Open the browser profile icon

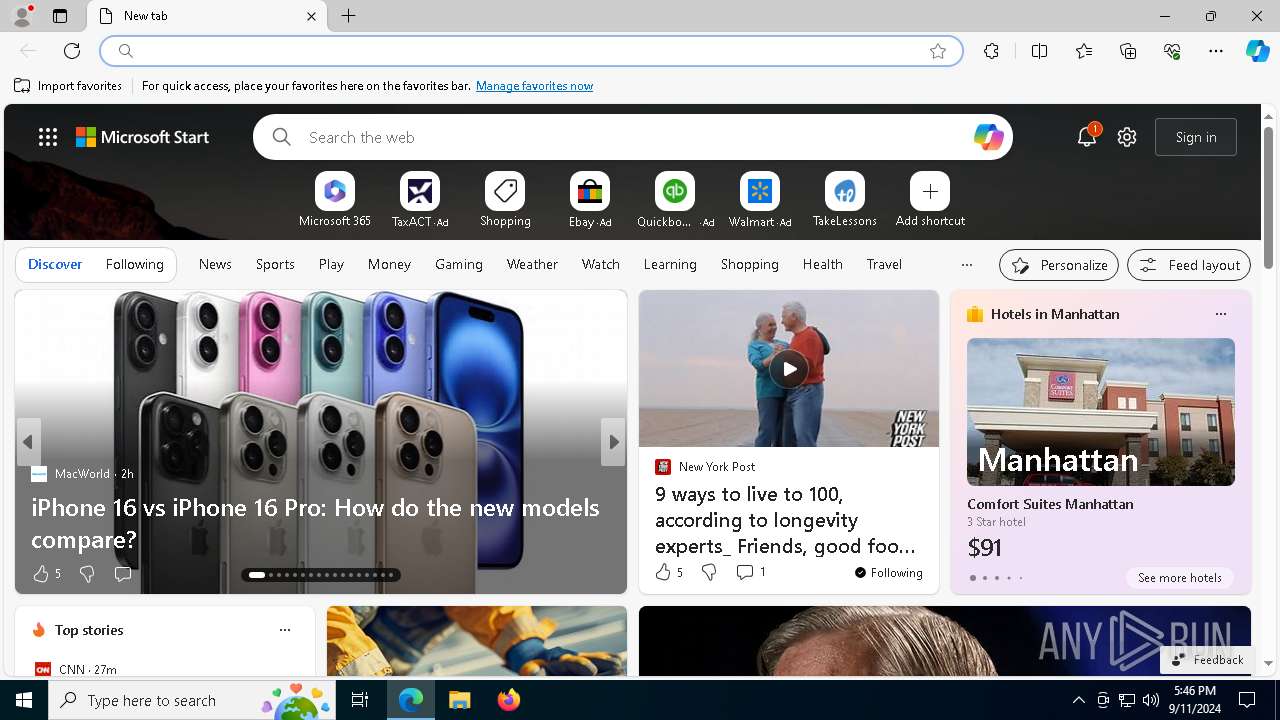(x=22, y=16)
